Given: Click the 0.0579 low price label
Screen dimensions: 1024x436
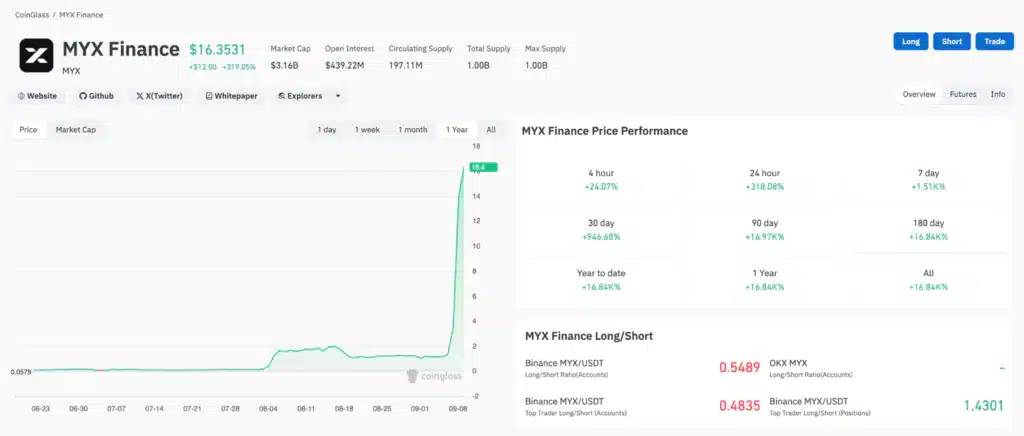Looking at the screenshot, I should [x=21, y=372].
